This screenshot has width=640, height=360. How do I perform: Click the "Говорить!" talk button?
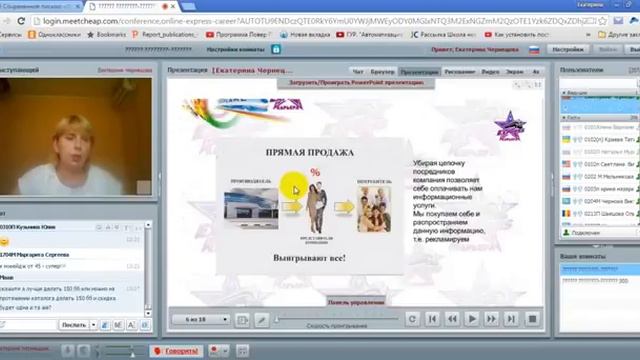176,351
